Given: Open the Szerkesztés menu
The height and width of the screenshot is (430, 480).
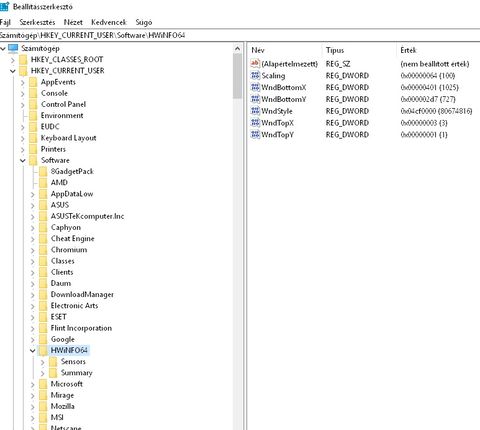Looking at the screenshot, I should coord(37,22).
